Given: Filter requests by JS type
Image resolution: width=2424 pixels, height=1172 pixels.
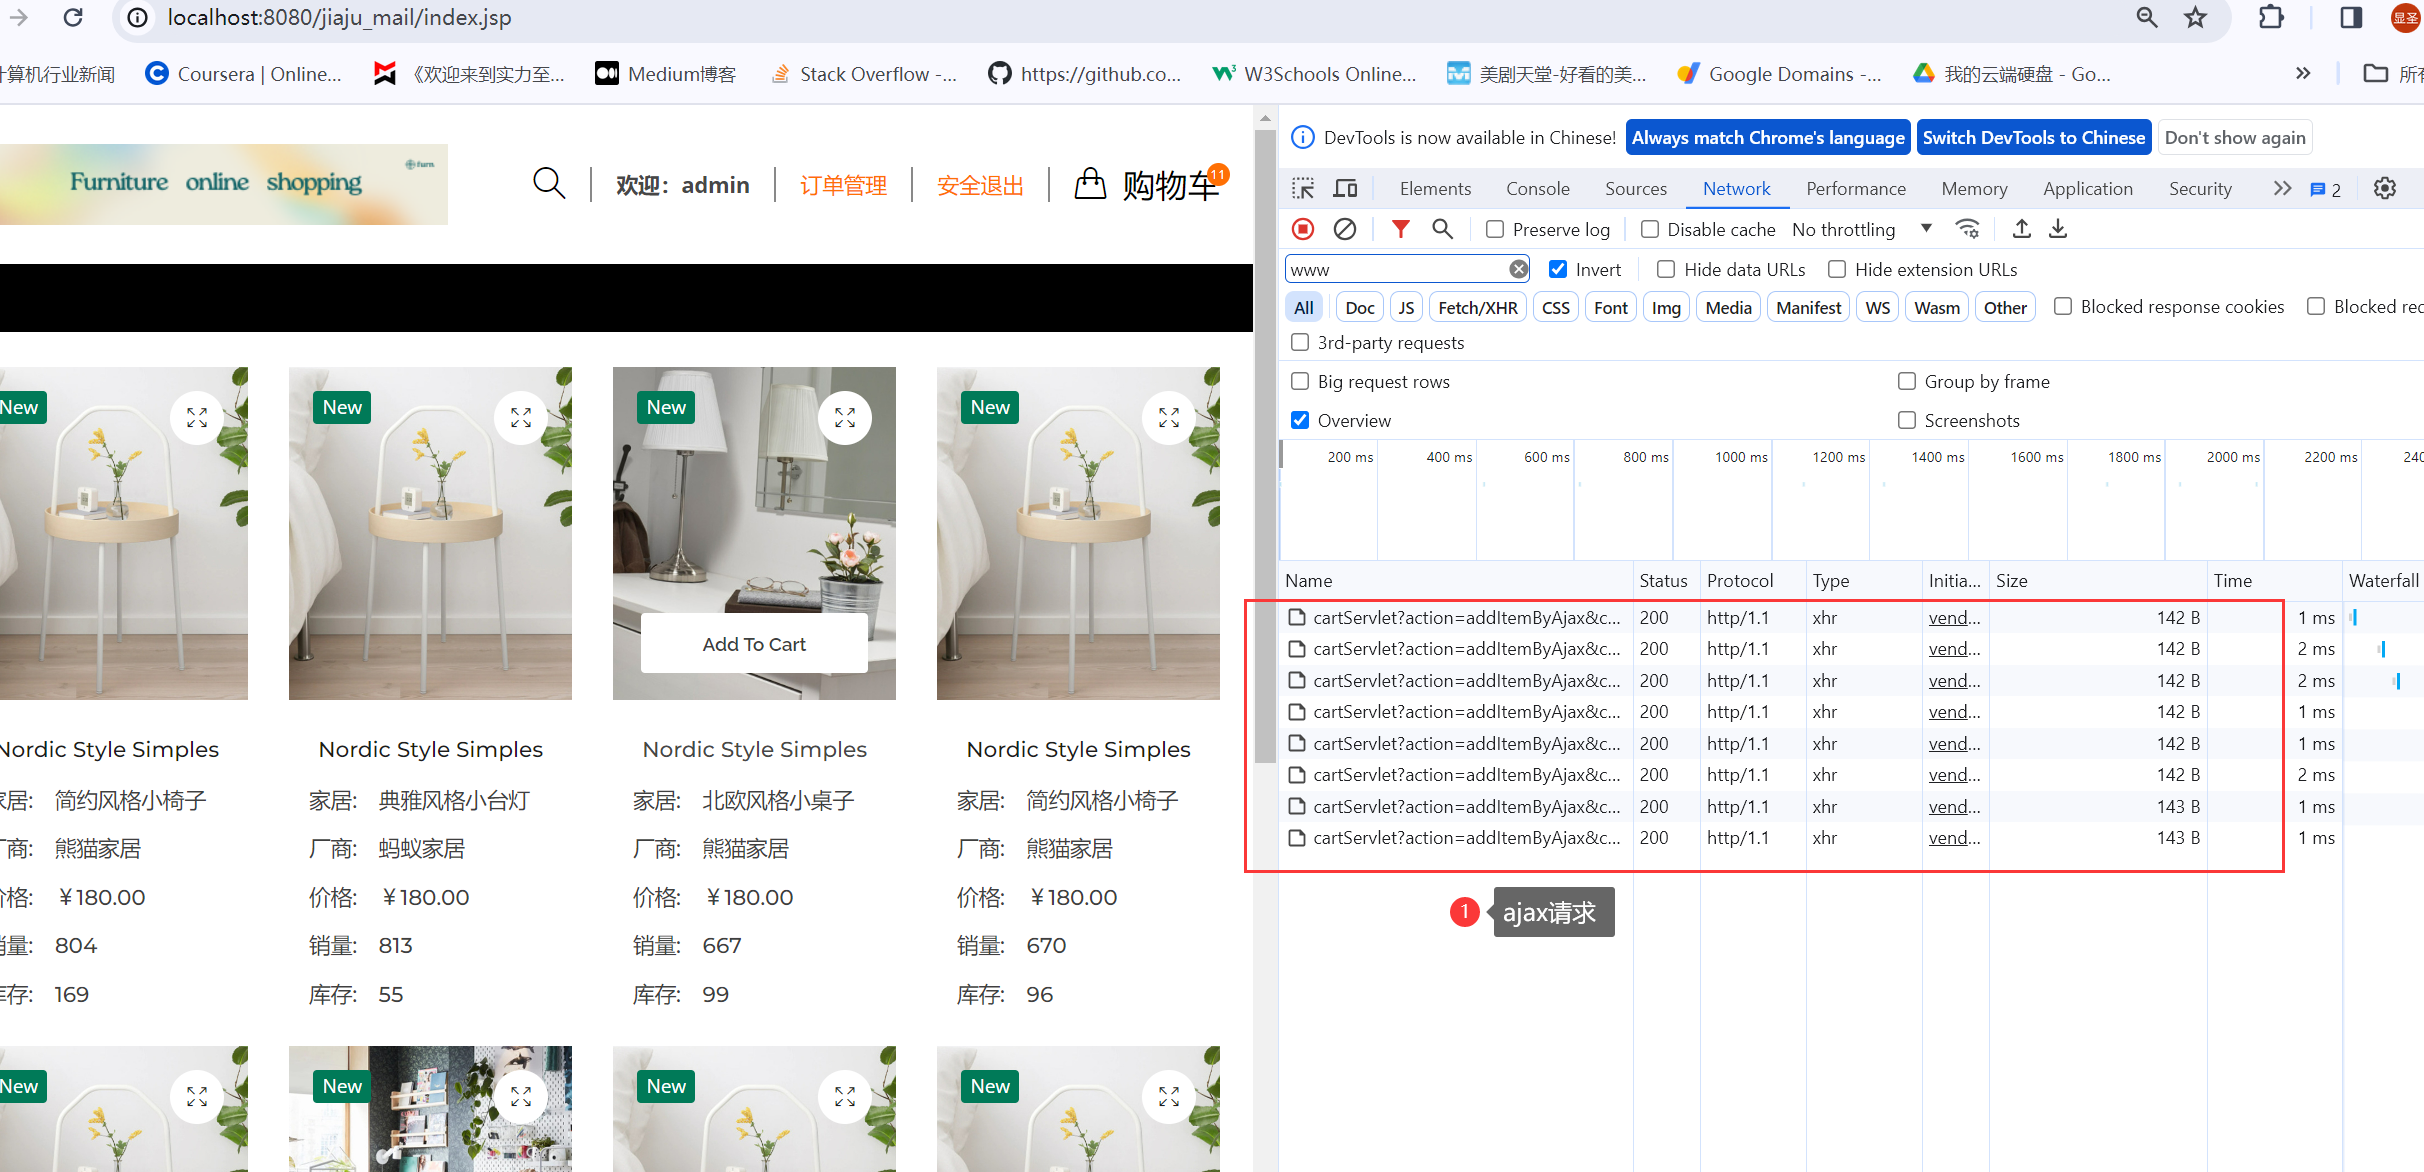Looking at the screenshot, I should [1406, 307].
